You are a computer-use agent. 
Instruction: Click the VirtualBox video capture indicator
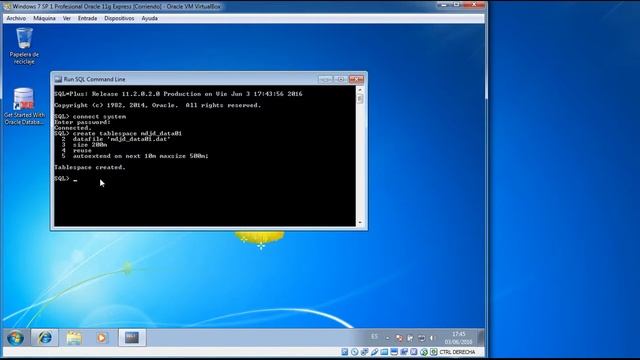point(404,352)
